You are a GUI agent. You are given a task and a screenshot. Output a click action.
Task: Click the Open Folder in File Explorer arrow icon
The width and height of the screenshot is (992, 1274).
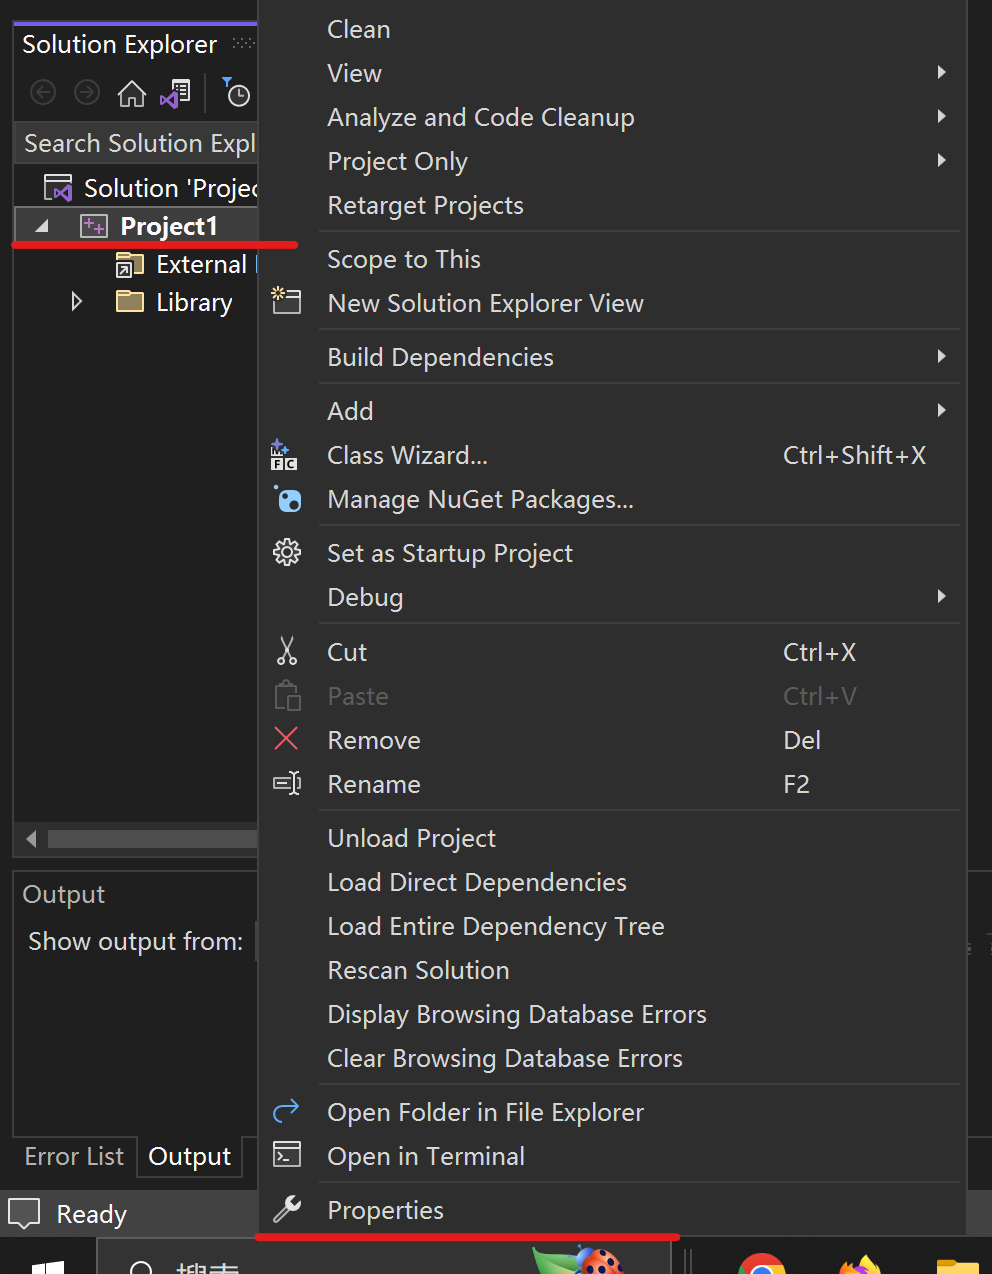[x=287, y=1111]
